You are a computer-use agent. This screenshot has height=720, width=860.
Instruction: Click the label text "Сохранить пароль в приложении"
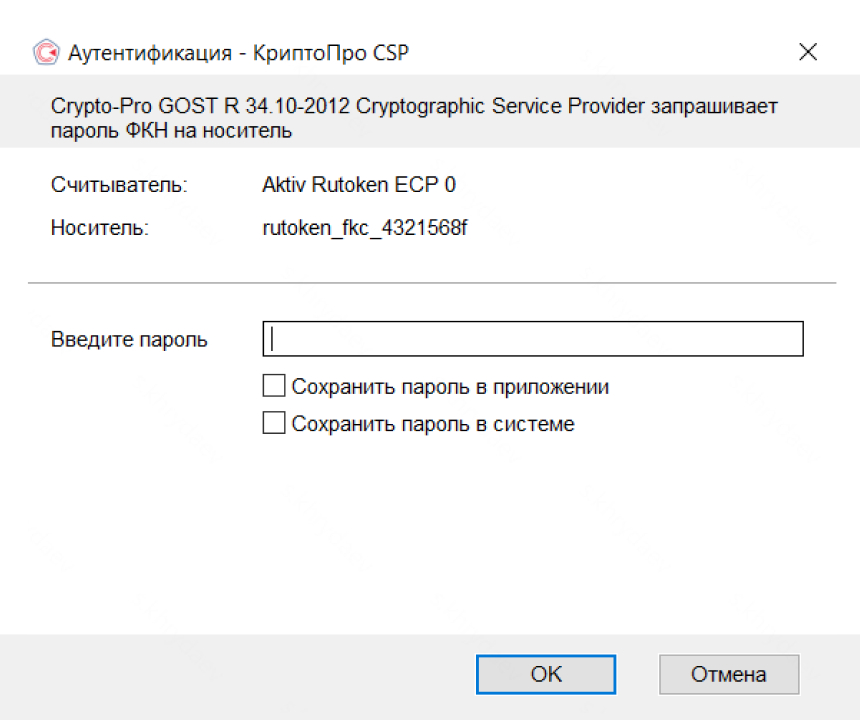(x=450, y=386)
